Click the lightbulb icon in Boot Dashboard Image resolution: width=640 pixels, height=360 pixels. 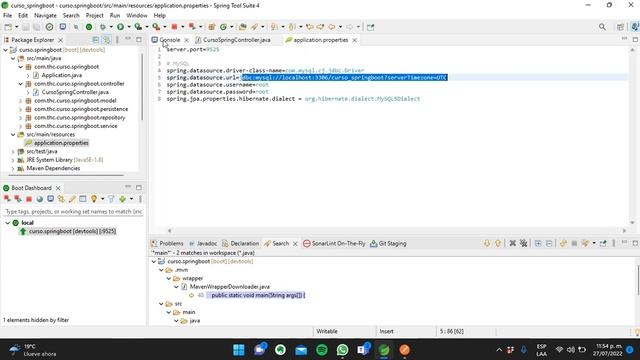click(94, 199)
